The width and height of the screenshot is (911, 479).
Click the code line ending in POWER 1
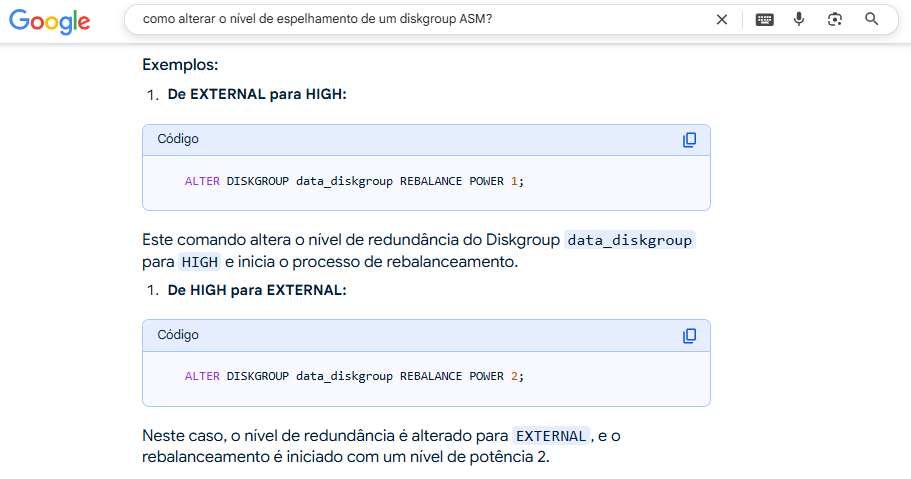point(354,181)
